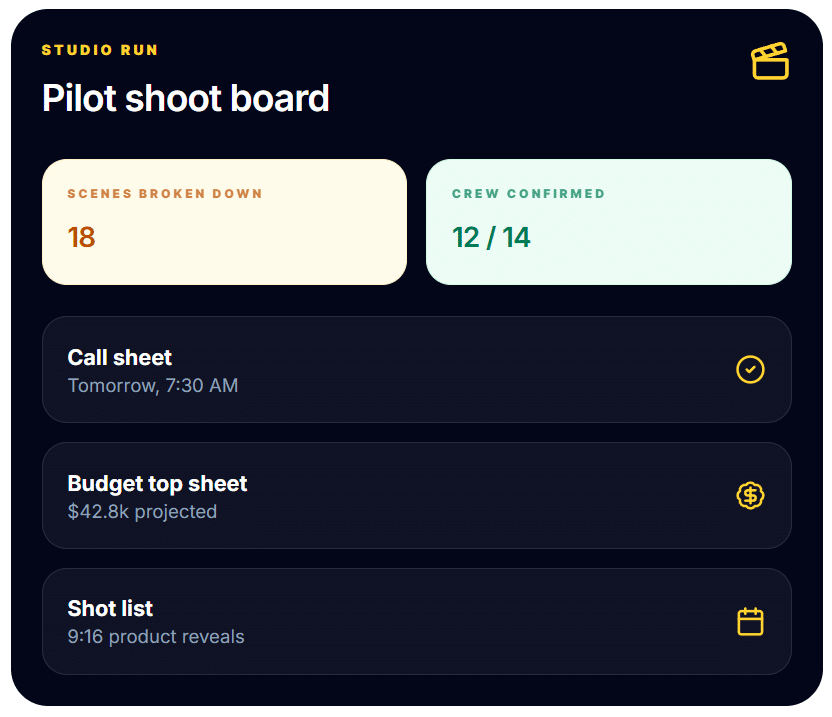Select the Scenes Broken Down card
The image size is (832, 717).
click(224, 222)
